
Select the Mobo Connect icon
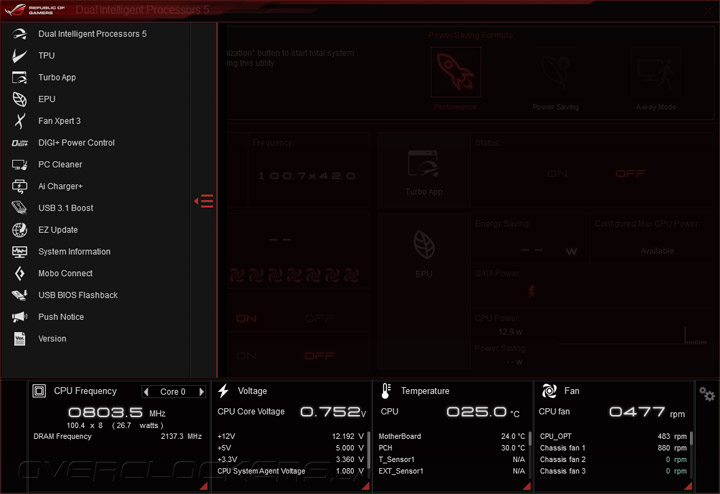tap(19, 273)
